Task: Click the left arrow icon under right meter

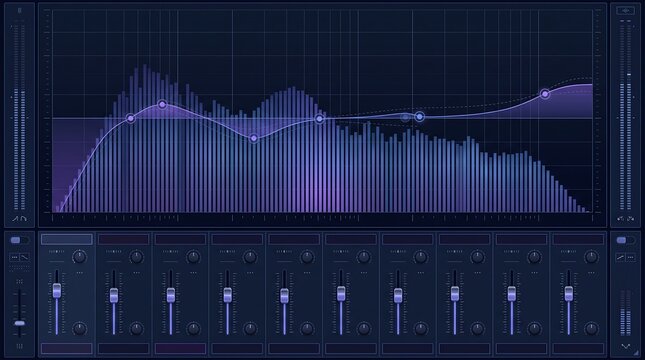Action: click(x=620, y=219)
